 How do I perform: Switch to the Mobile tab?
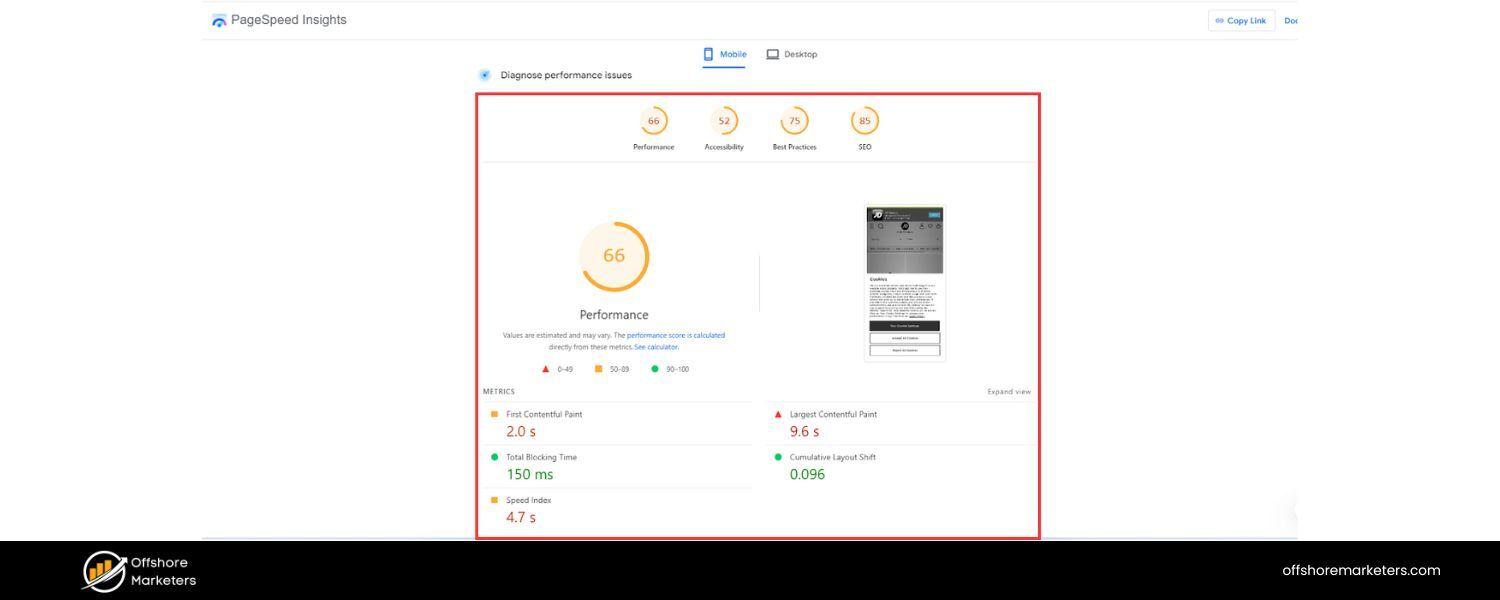pyautogui.click(x=725, y=54)
